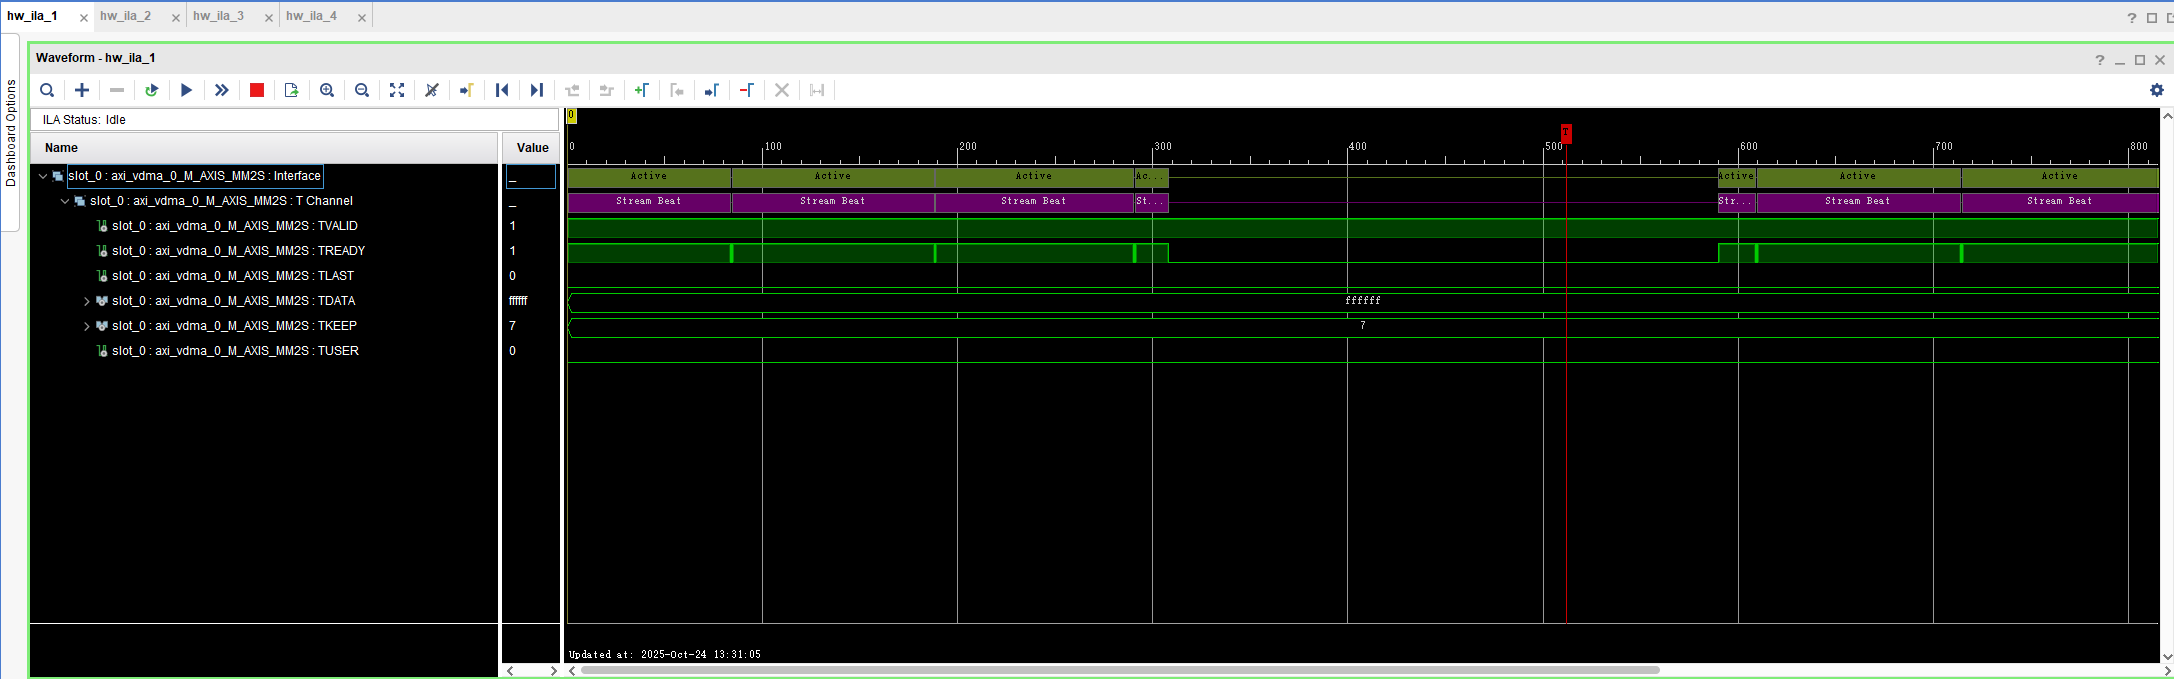The width and height of the screenshot is (2174, 679).
Task: Run trigger with the blue play icon
Action: click(186, 90)
